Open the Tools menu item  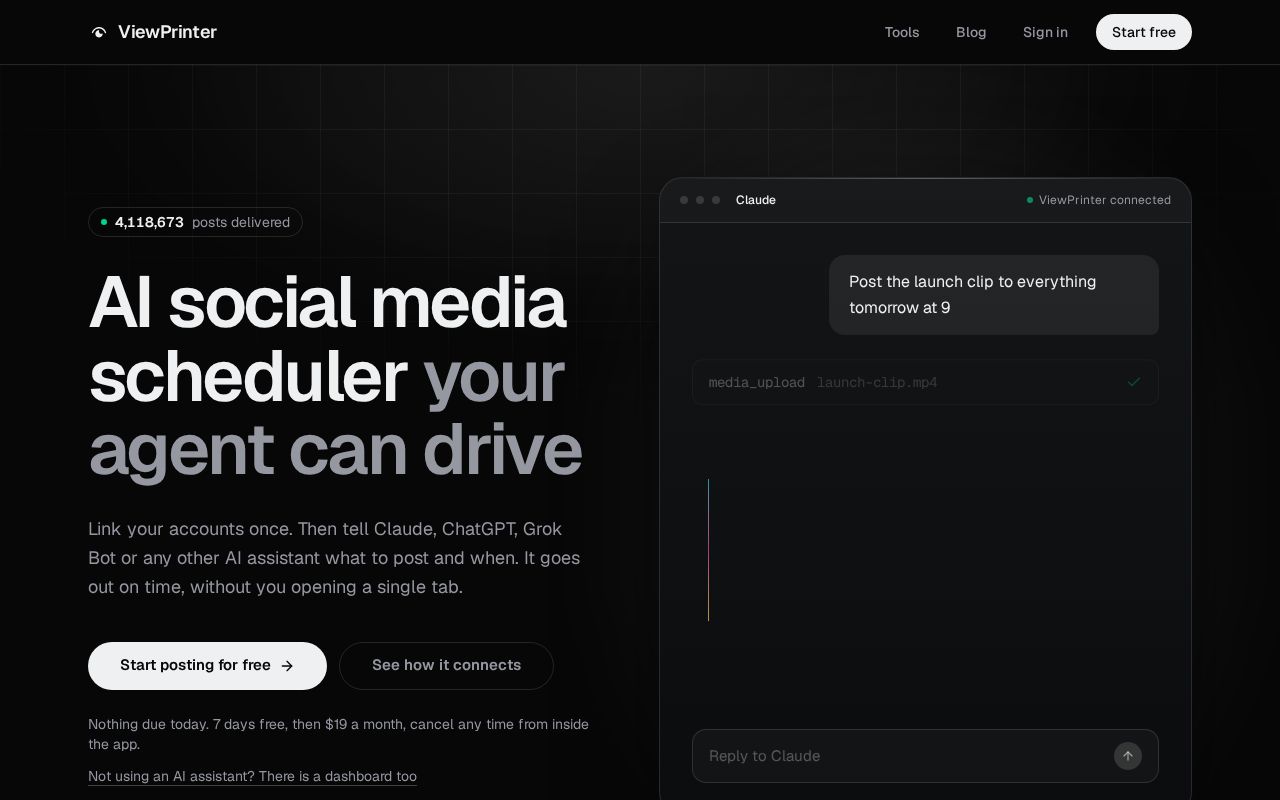pos(902,32)
